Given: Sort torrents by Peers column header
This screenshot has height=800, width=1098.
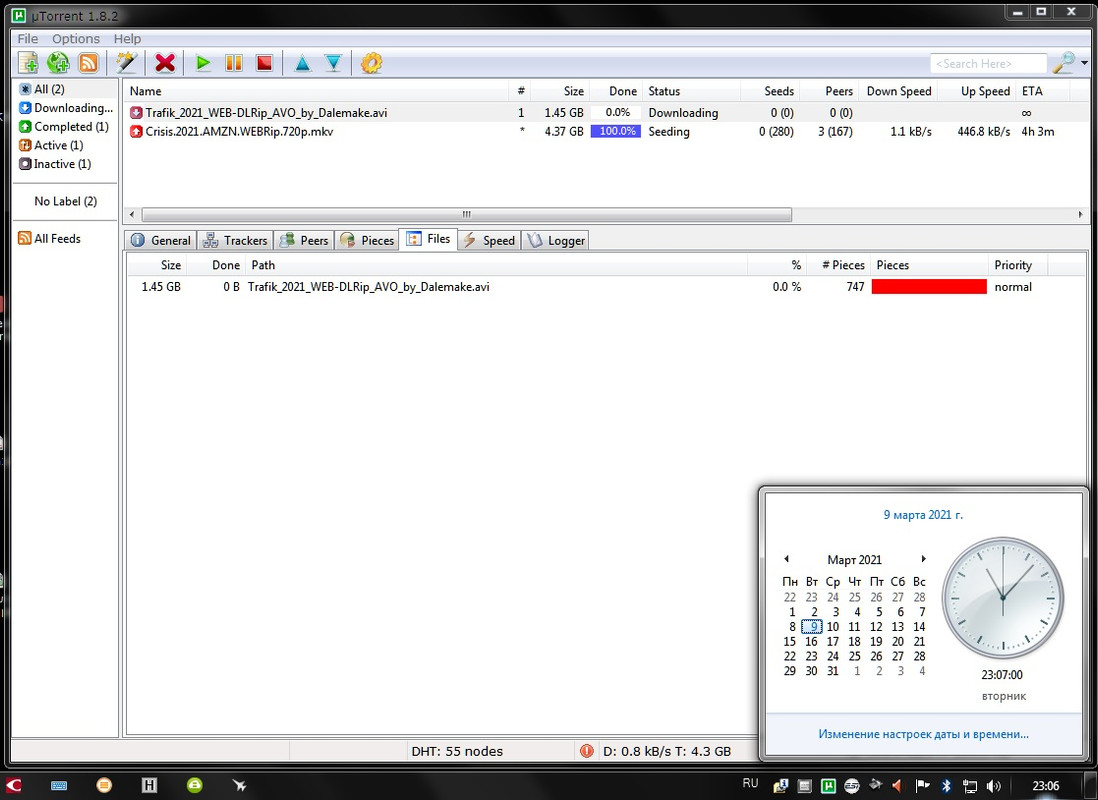Looking at the screenshot, I should tap(830, 91).
